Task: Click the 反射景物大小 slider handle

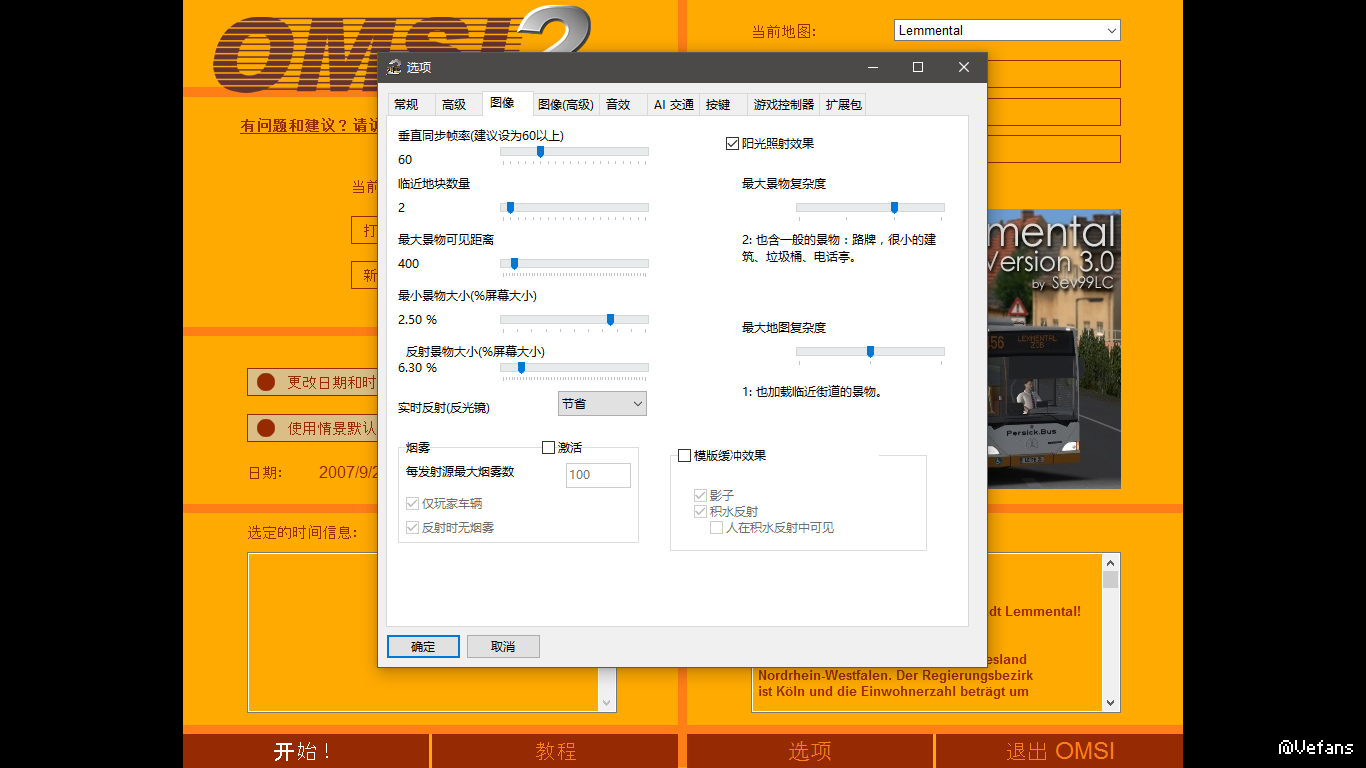Action: click(x=521, y=368)
